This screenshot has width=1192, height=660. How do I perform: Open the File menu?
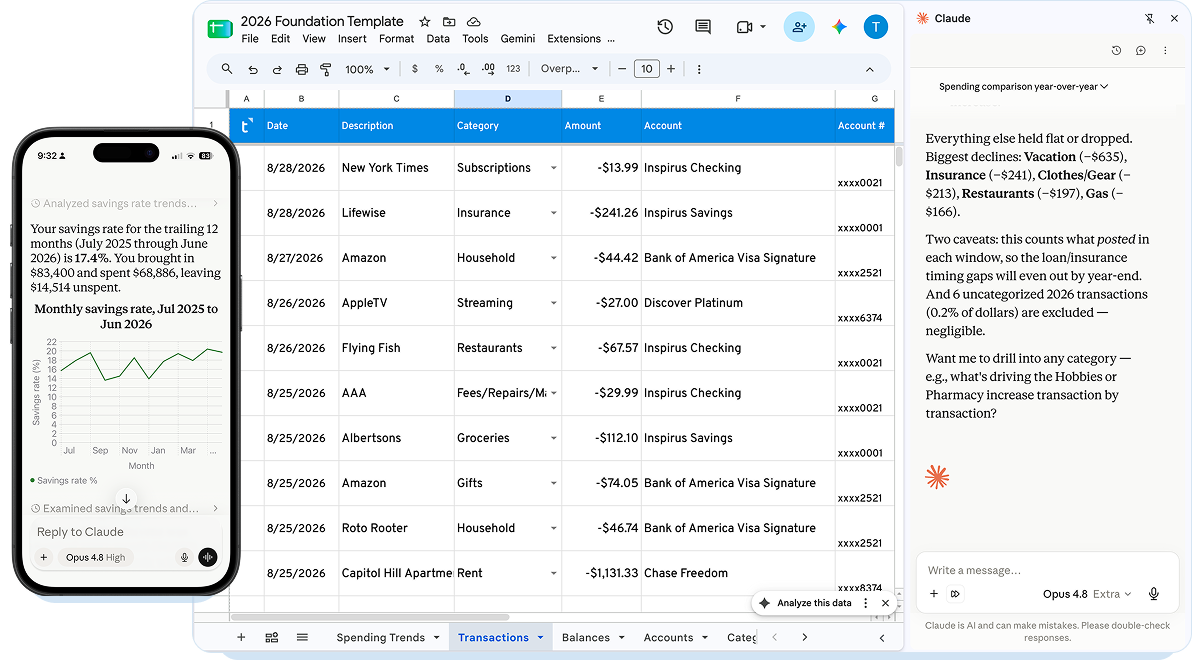coord(250,39)
